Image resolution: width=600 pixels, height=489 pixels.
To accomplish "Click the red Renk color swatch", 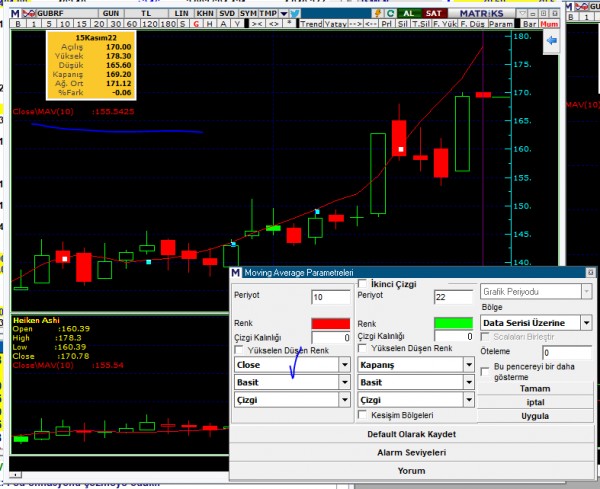I will click(x=331, y=324).
